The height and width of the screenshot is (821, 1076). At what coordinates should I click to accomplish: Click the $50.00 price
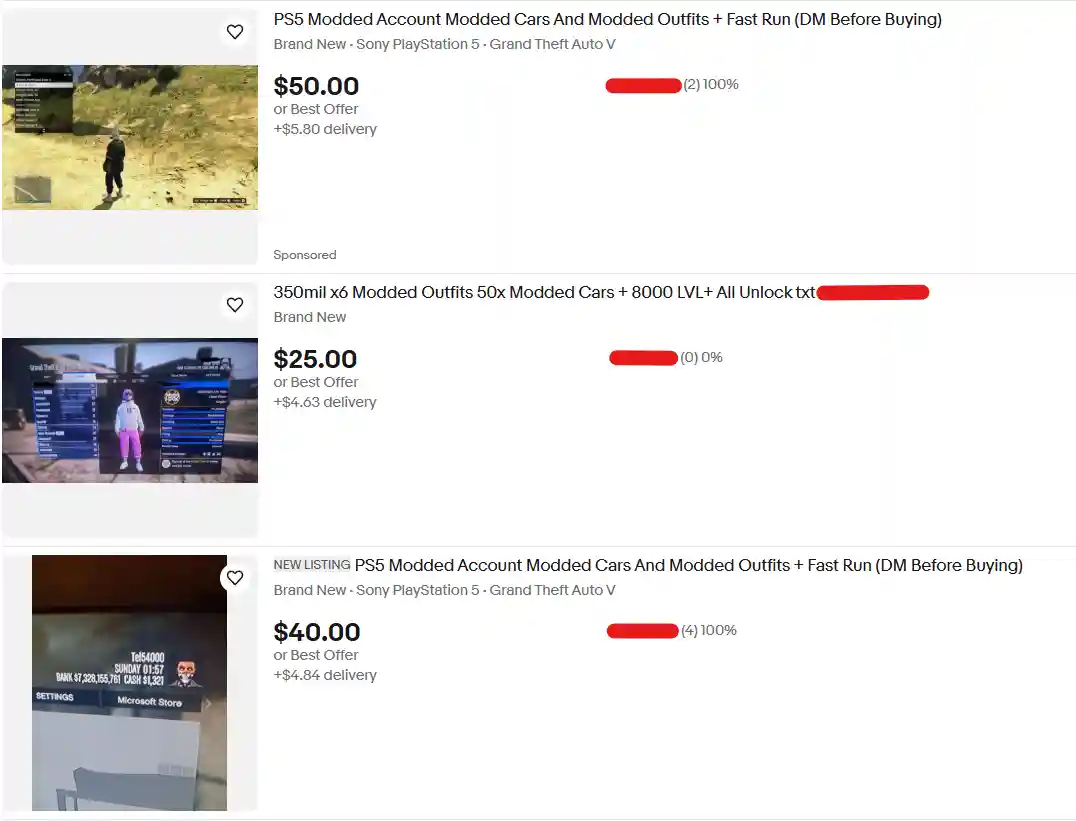316,86
